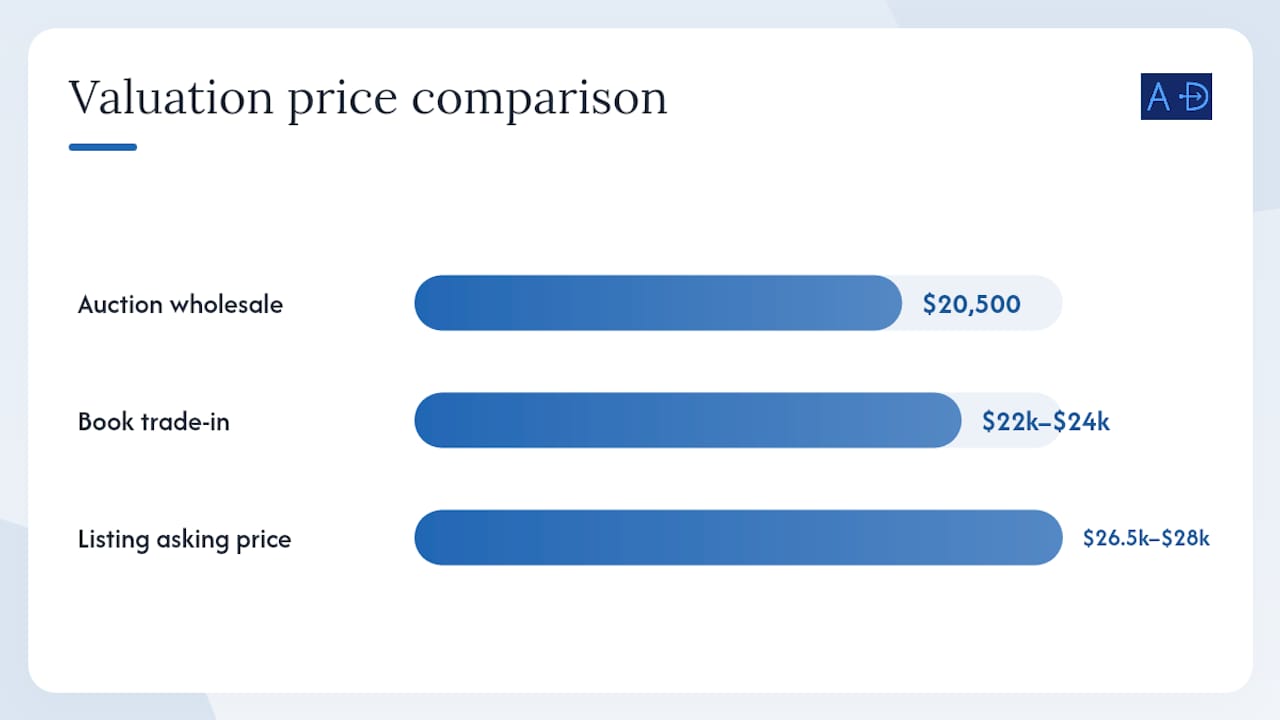Select the Listing asking price label
The height and width of the screenshot is (720, 1280).
[184, 540]
